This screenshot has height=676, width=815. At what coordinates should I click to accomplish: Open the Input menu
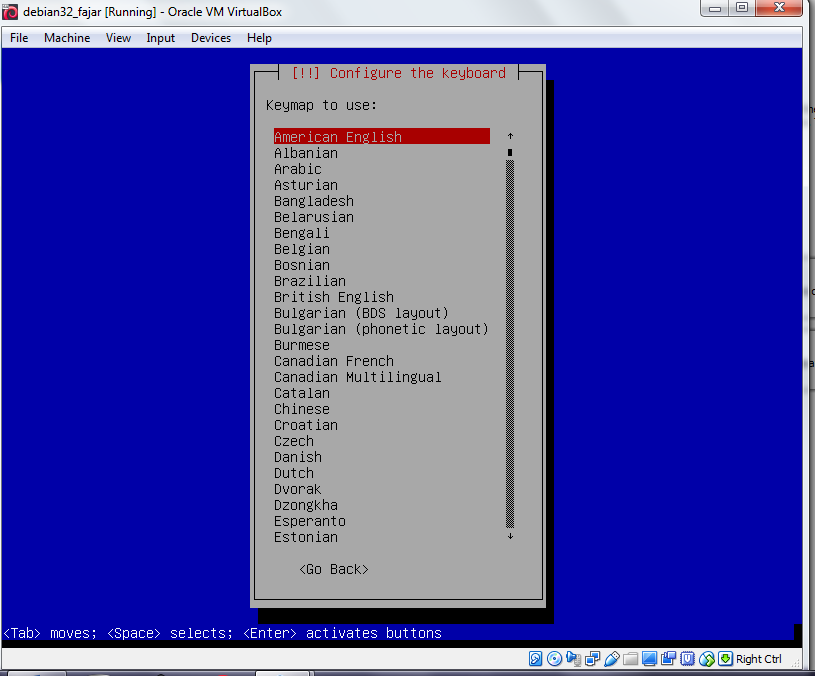click(161, 38)
